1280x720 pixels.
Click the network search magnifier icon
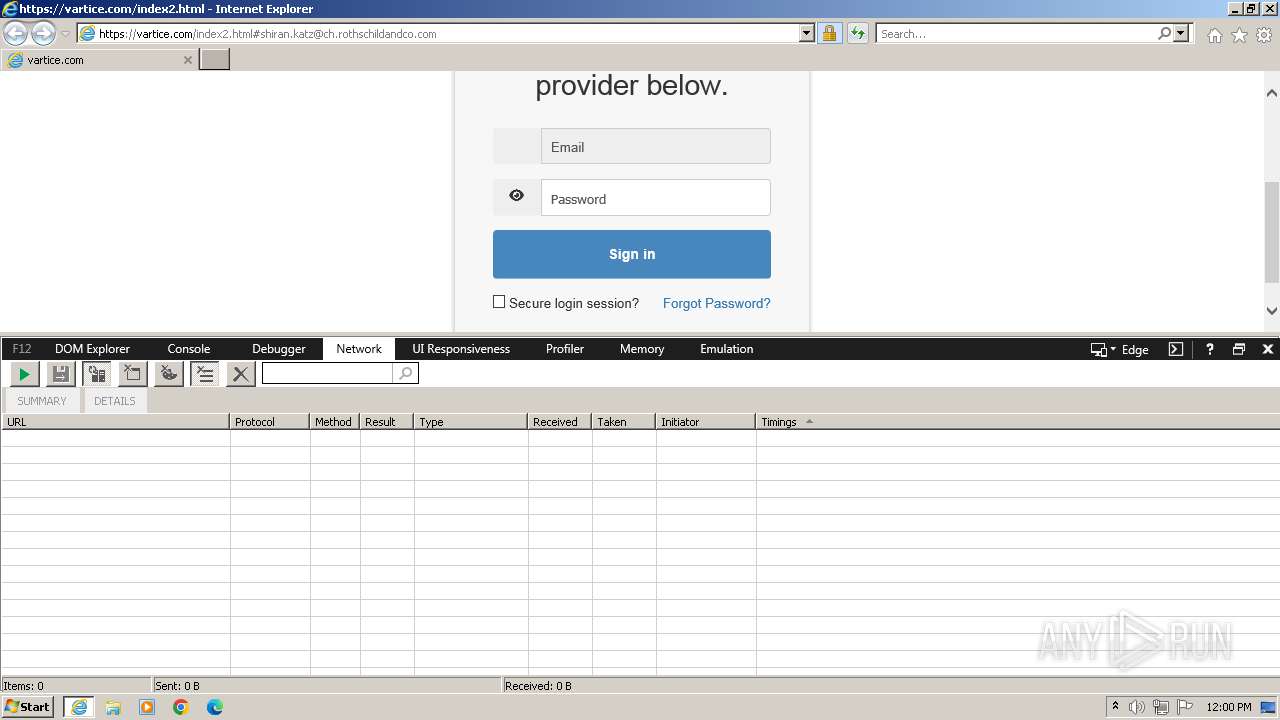(405, 373)
